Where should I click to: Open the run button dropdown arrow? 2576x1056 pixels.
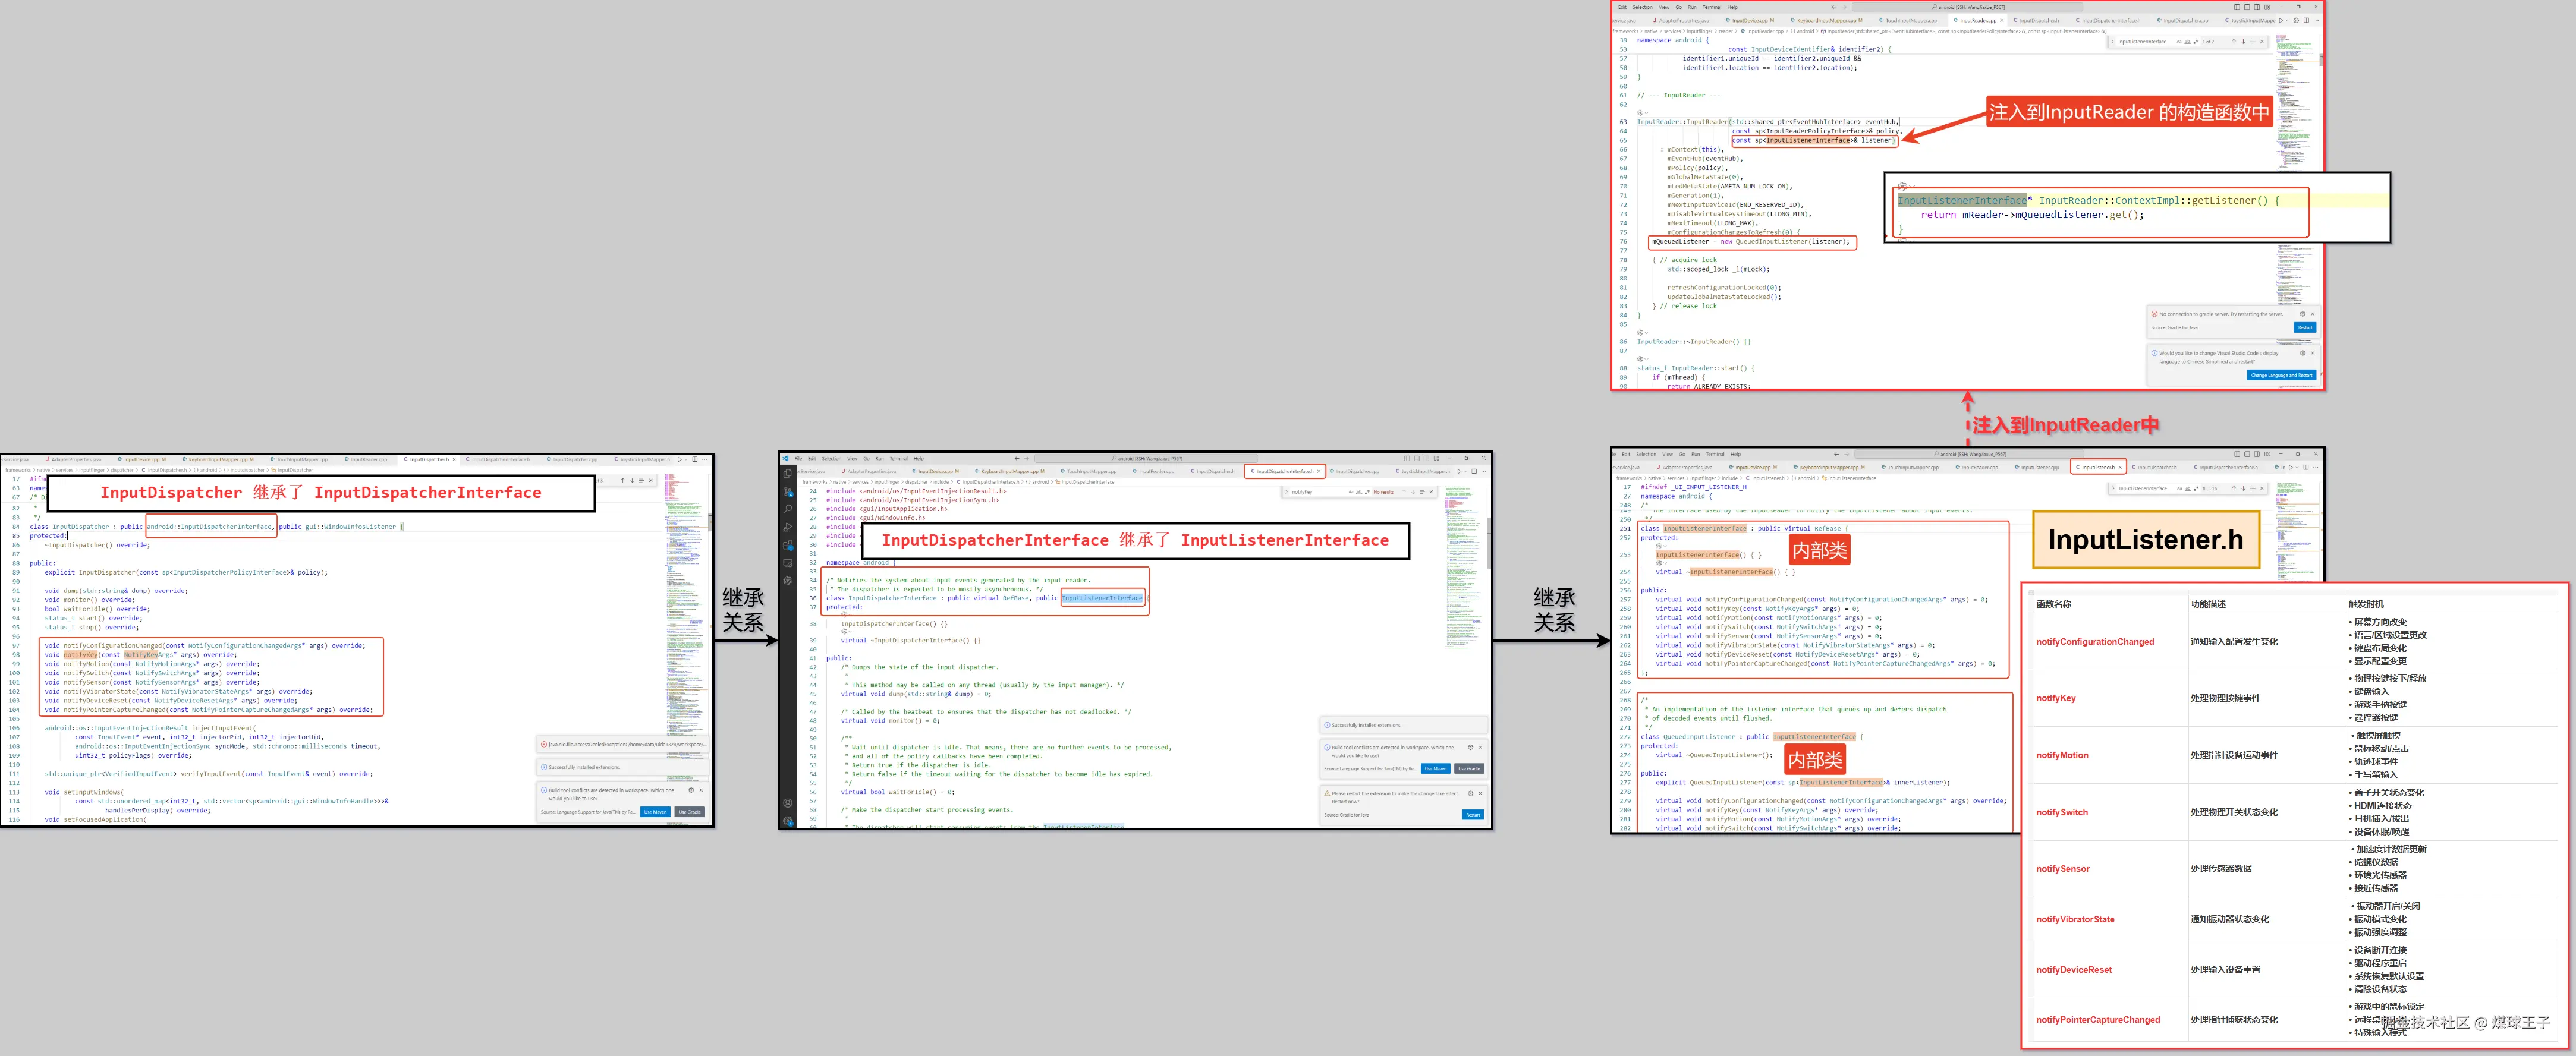(1466, 472)
